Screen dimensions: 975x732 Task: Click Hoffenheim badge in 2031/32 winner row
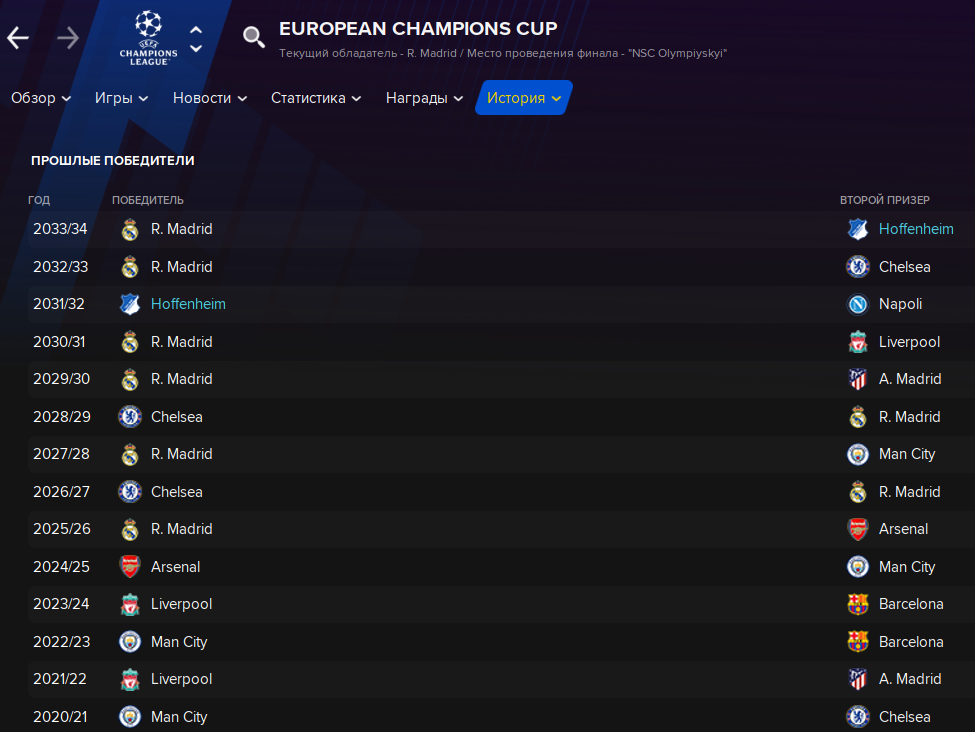(x=130, y=304)
